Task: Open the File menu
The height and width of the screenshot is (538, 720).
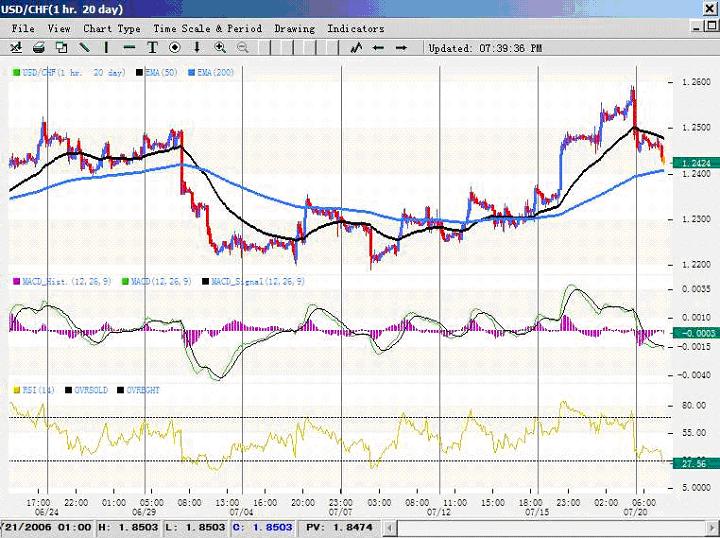Action: (23, 29)
